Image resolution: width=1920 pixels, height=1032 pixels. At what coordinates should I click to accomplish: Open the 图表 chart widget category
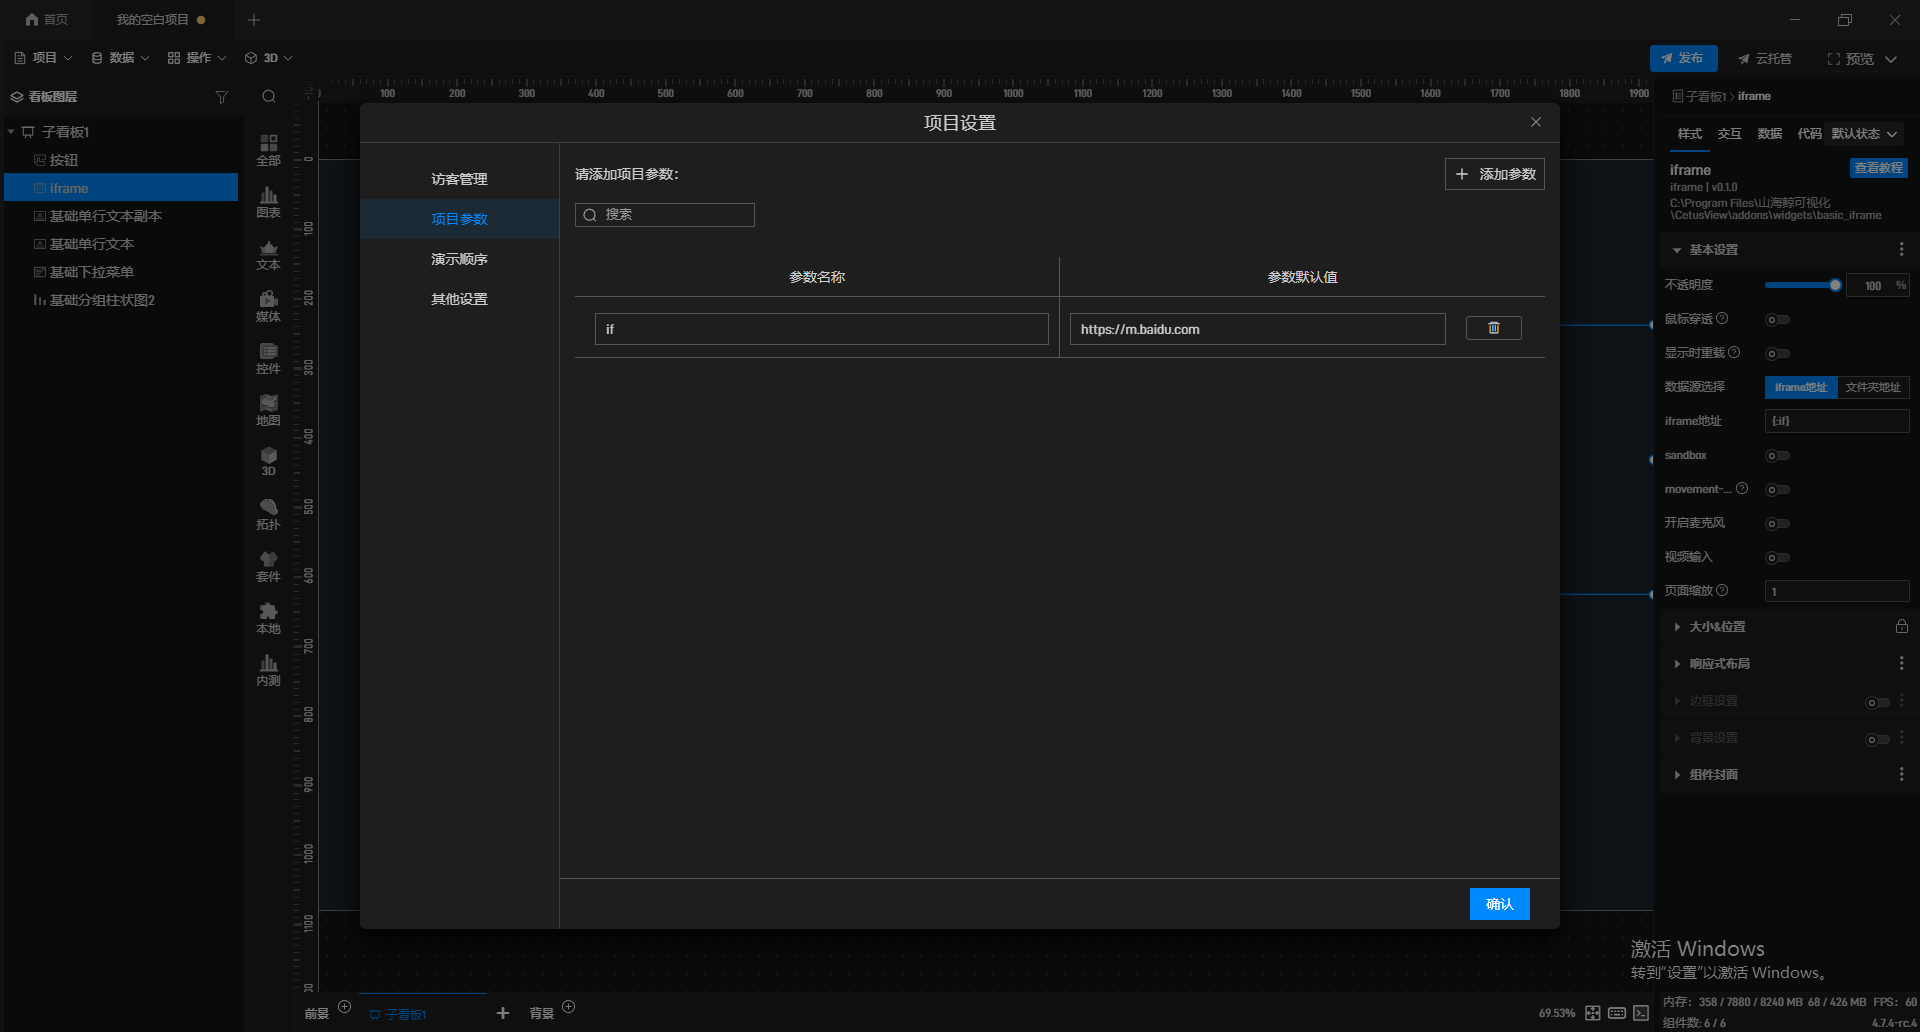point(268,202)
